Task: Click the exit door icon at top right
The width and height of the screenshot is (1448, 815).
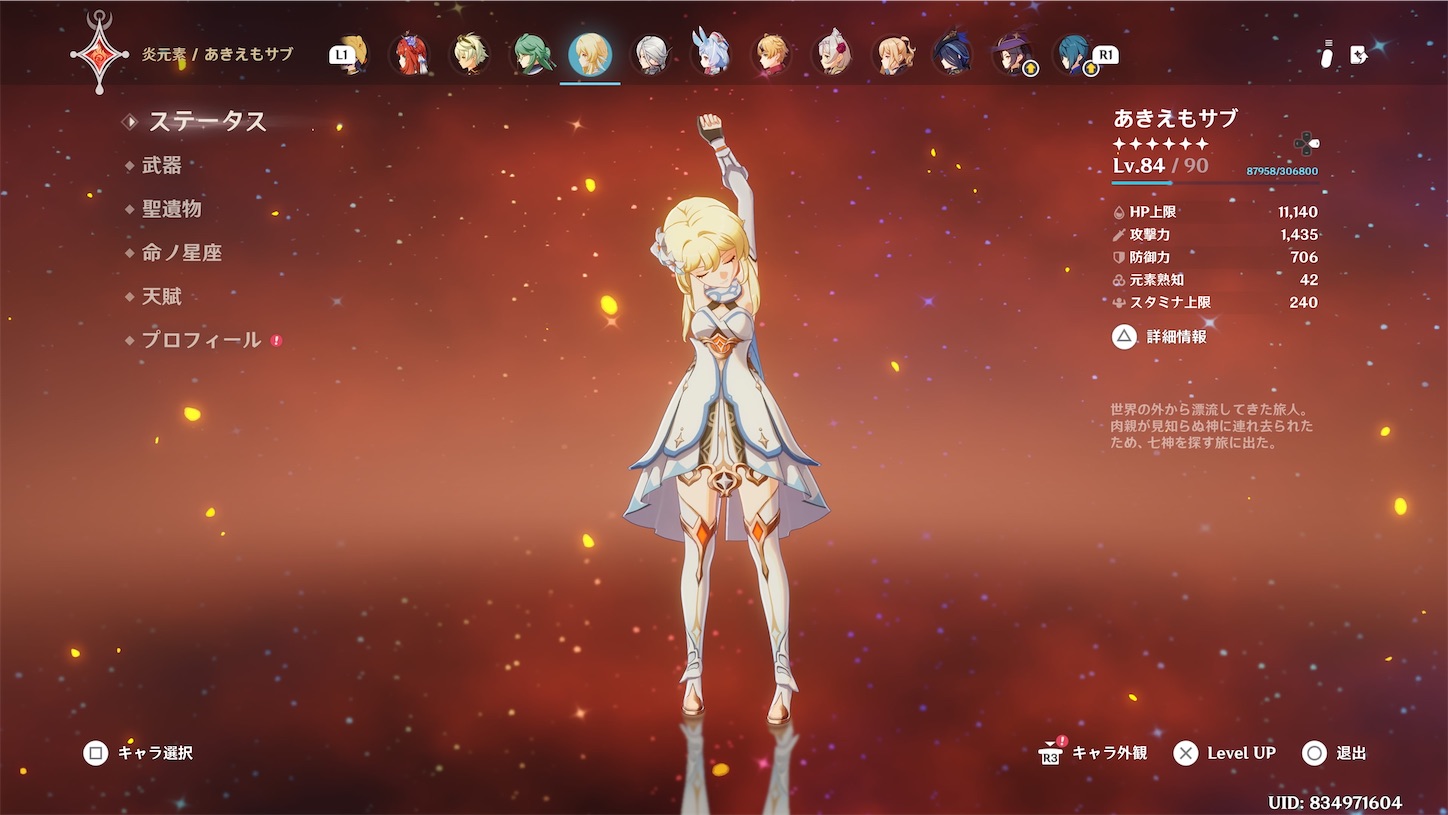Action: point(1359,55)
